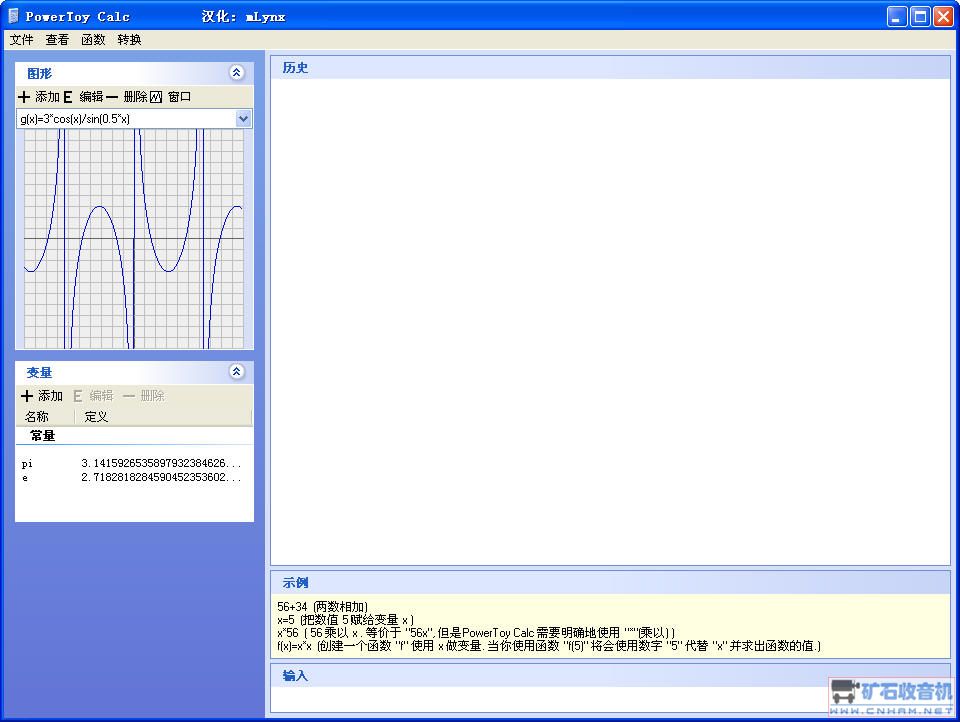Click the 历史 panel header

click(x=610, y=67)
